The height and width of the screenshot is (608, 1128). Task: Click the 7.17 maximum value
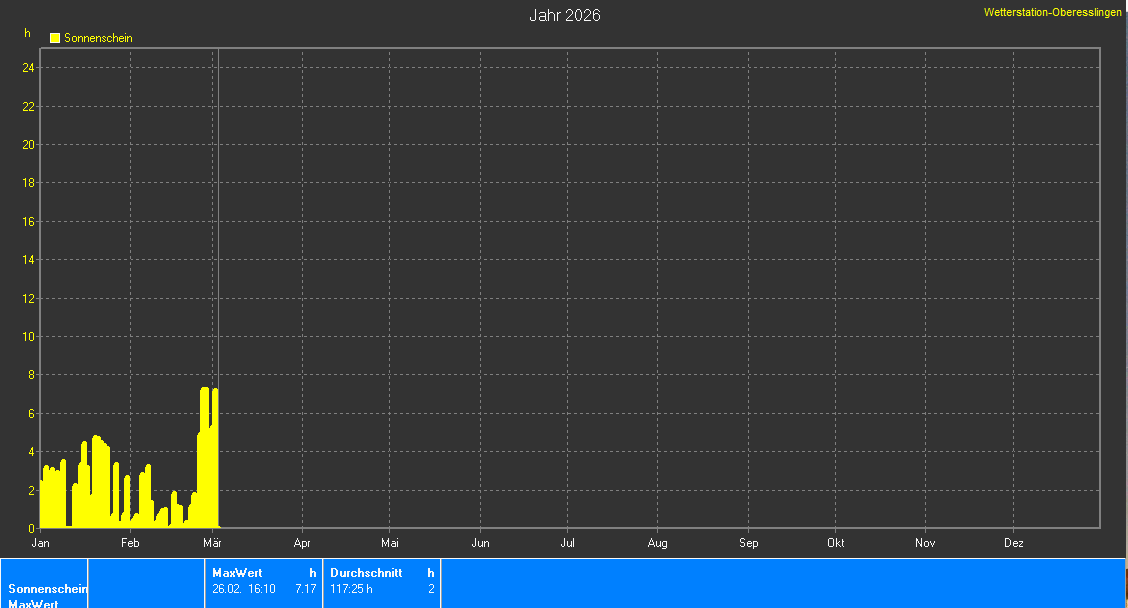305,589
